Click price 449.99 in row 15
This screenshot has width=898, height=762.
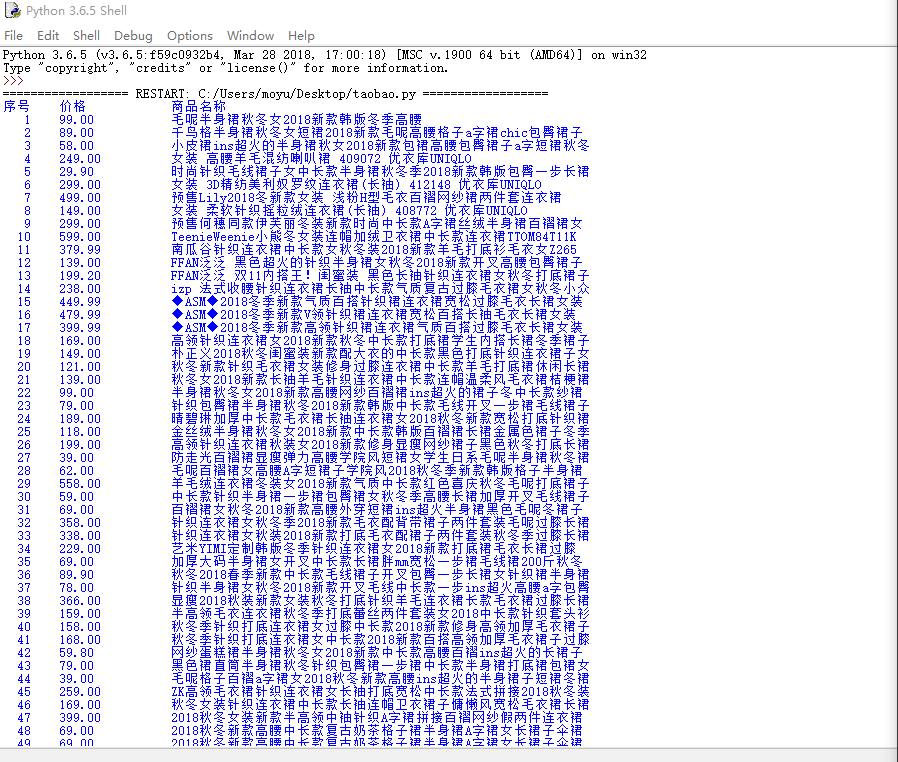tap(80, 302)
